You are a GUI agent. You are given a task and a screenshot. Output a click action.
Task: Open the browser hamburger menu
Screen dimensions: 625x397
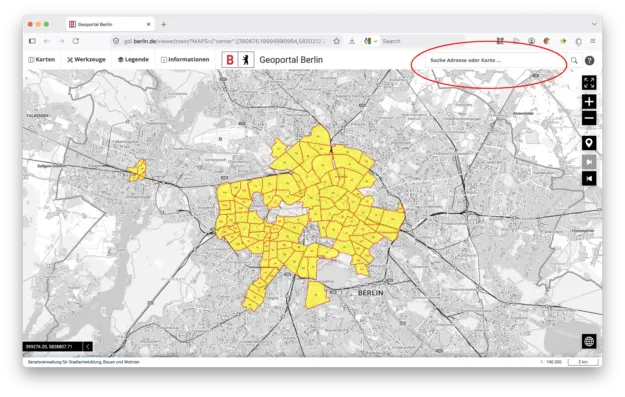[593, 41]
